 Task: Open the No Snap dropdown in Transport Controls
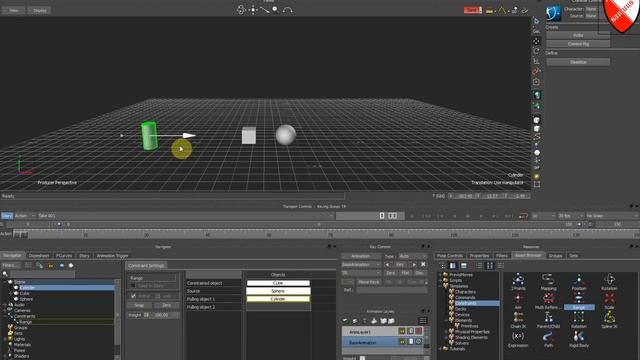(611, 216)
